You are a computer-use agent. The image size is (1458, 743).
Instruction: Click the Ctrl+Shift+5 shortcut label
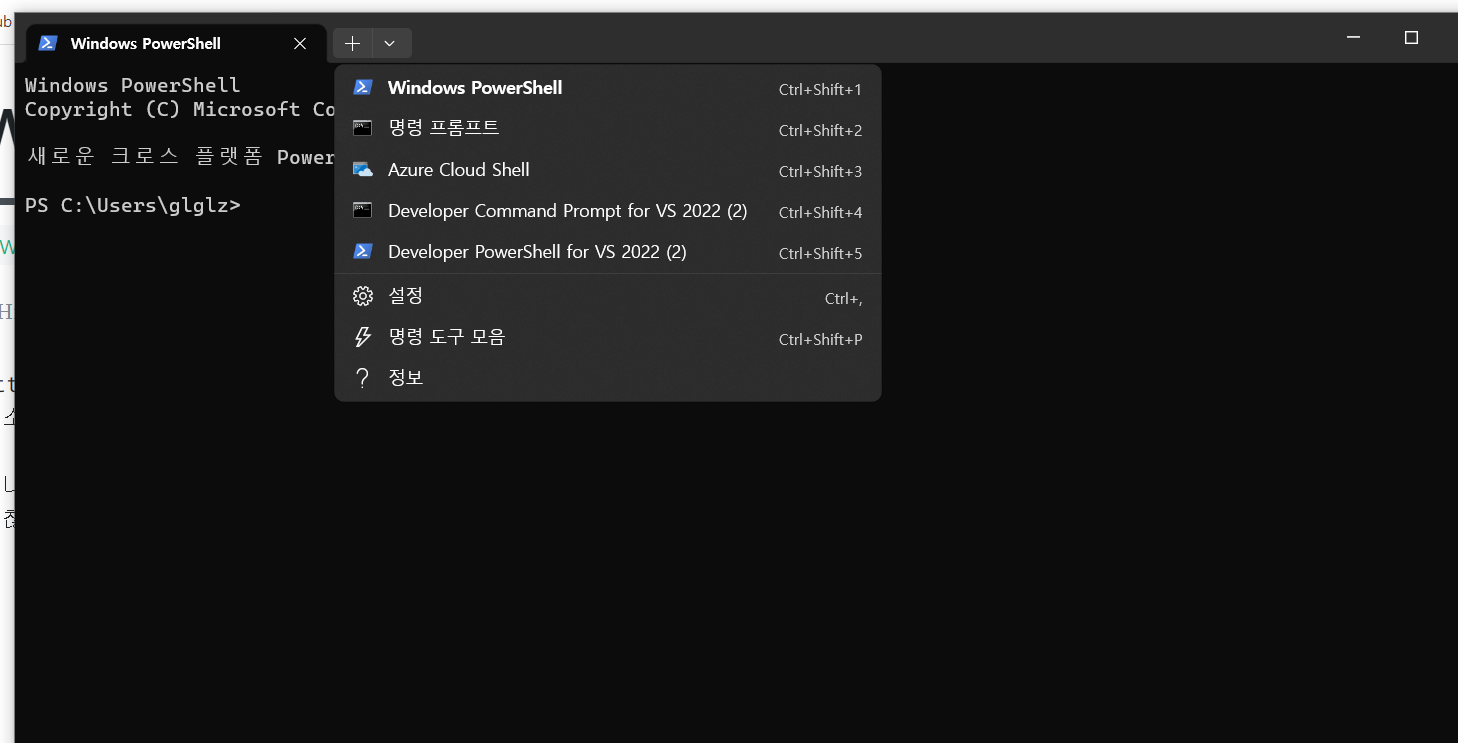coord(820,253)
